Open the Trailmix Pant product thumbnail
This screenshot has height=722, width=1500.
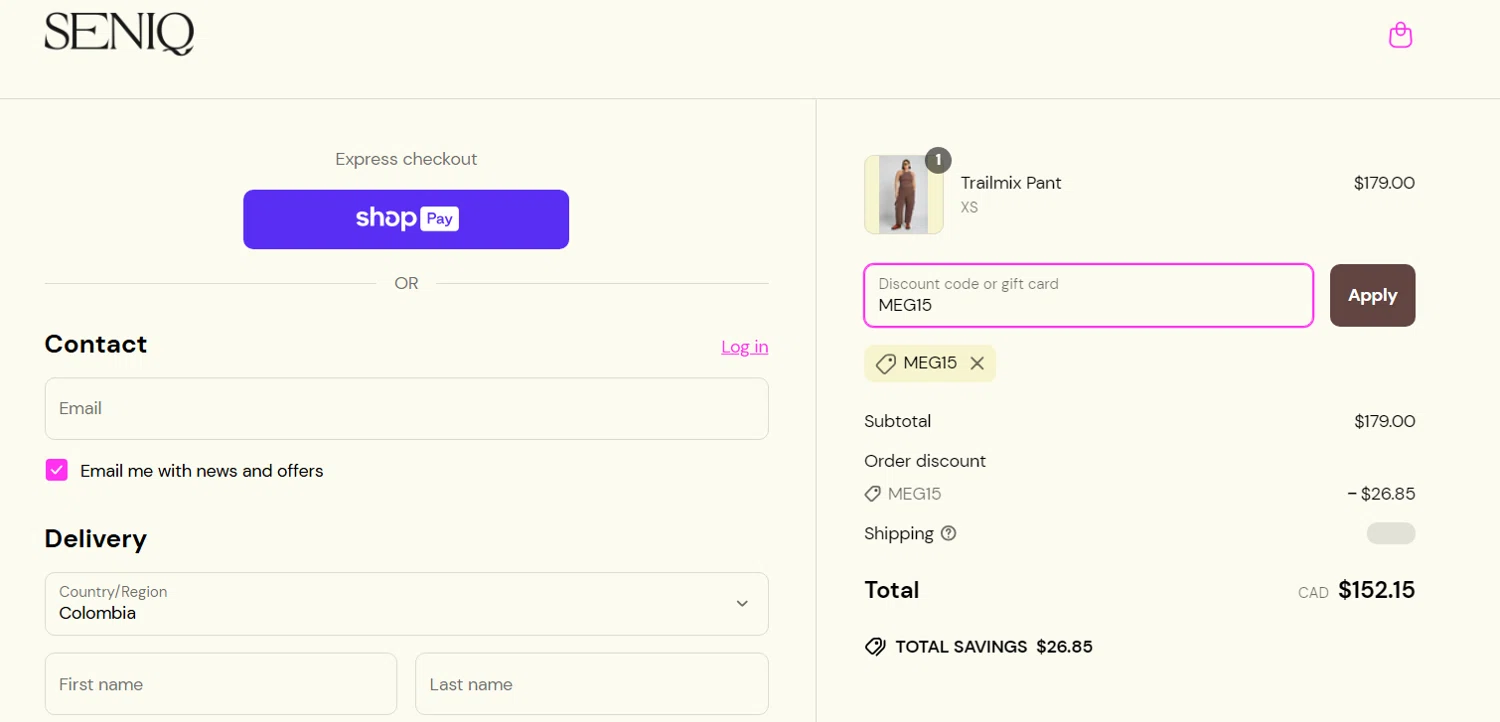click(904, 194)
